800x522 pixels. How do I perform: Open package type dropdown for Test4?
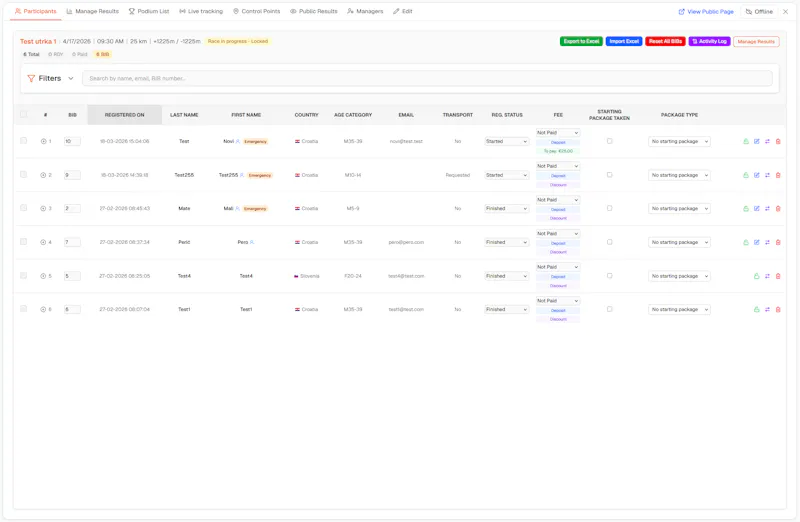pos(679,276)
